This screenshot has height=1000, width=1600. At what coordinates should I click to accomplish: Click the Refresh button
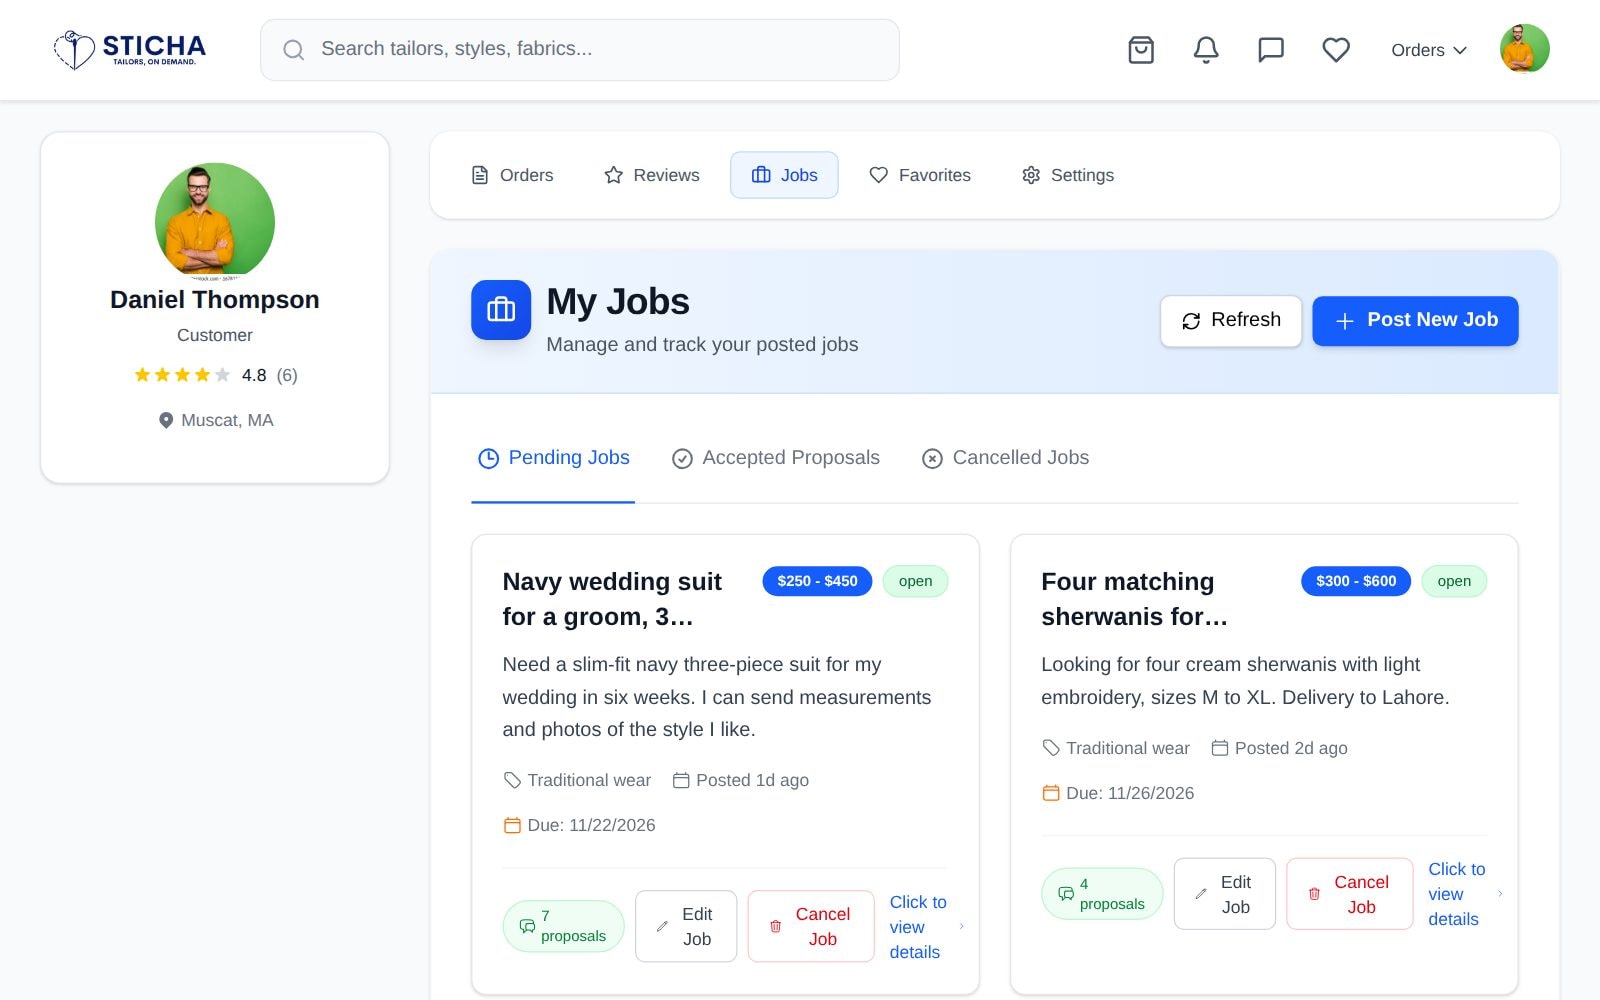(x=1231, y=321)
